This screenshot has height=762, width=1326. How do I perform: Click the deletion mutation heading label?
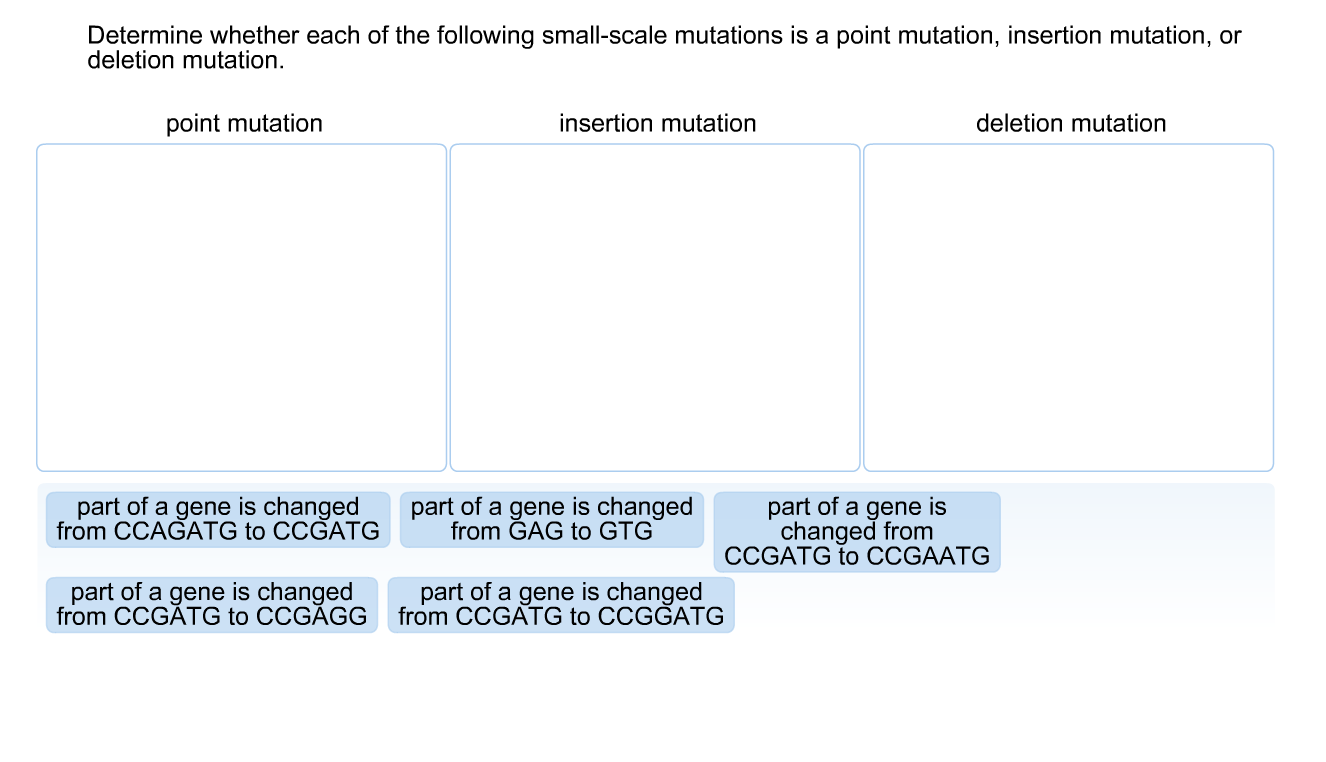tap(1070, 123)
